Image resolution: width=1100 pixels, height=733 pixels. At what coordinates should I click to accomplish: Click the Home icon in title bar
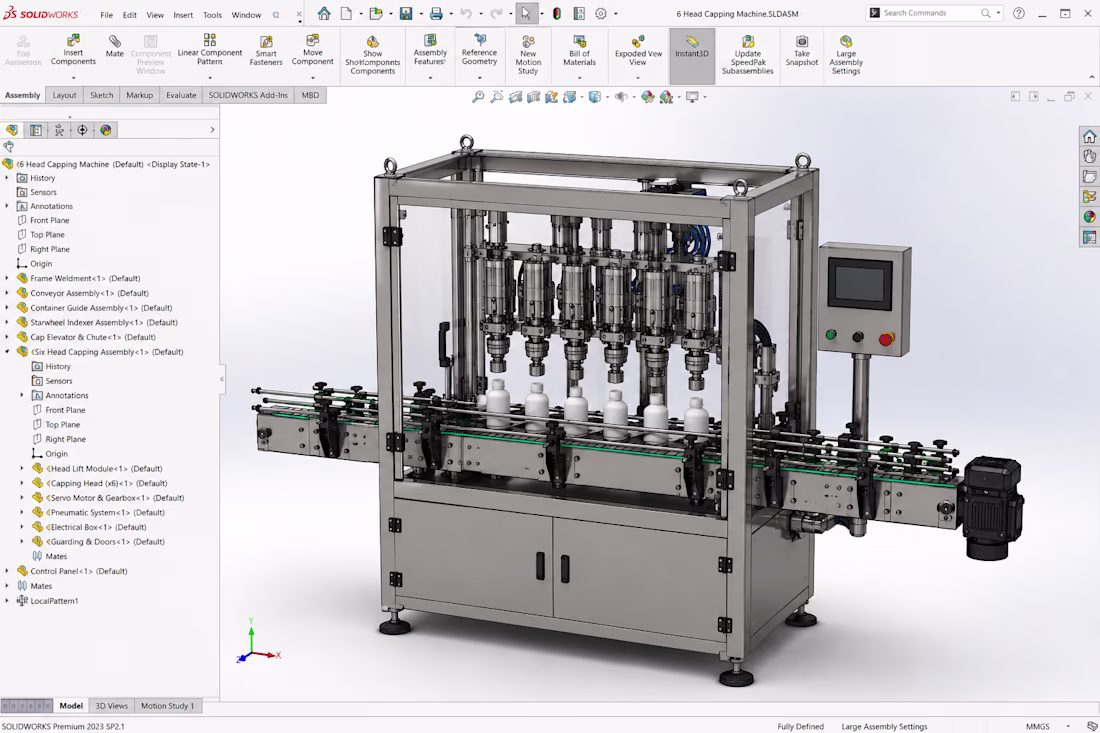point(323,13)
